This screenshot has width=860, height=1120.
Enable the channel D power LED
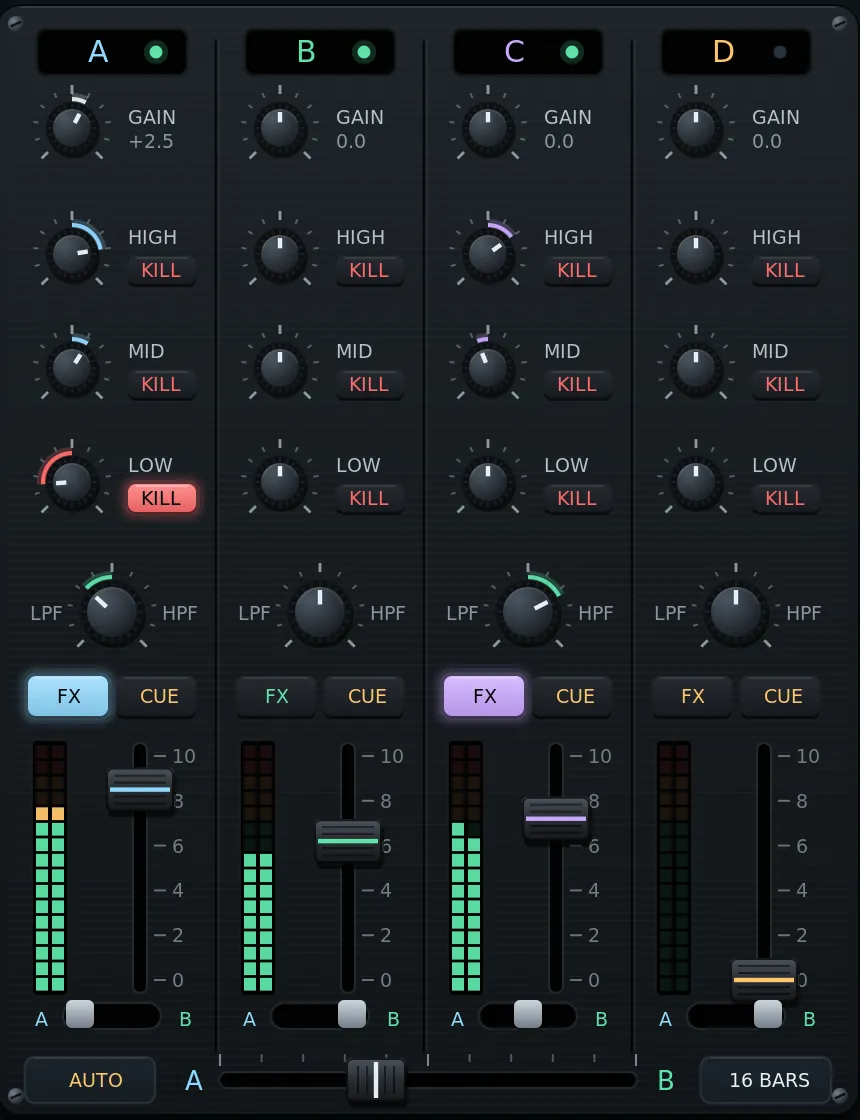pyautogui.click(x=780, y=52)
